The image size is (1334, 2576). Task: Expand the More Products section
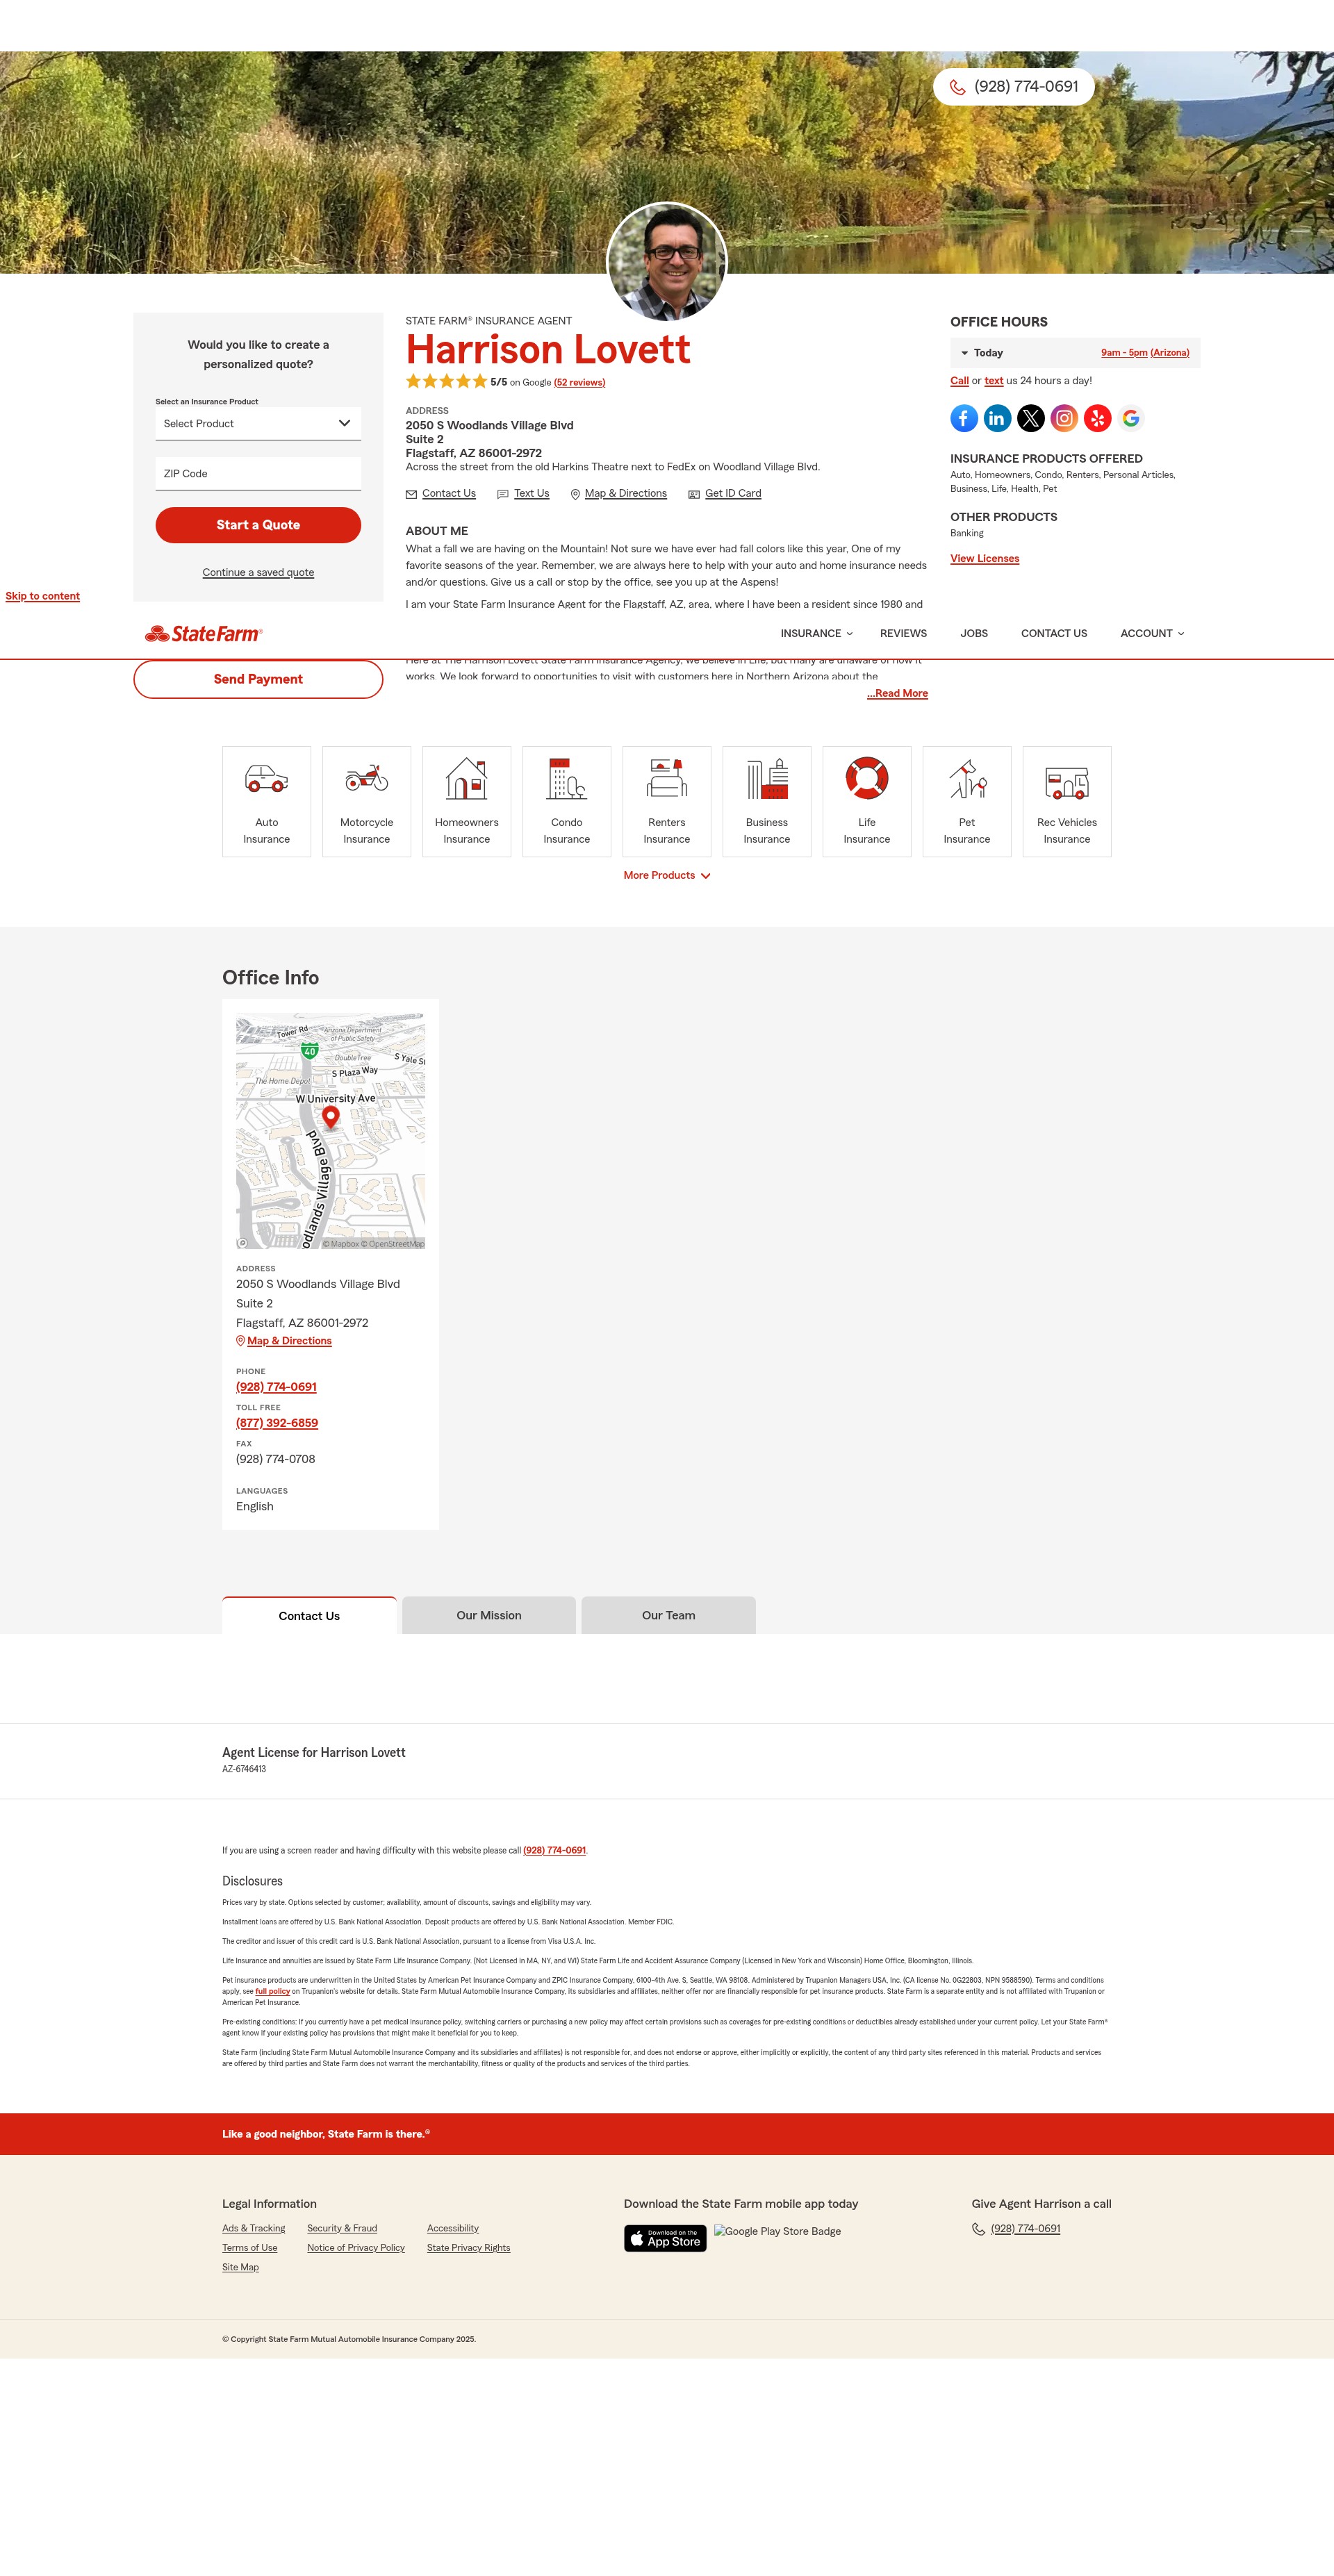click(x=667, y=875)
